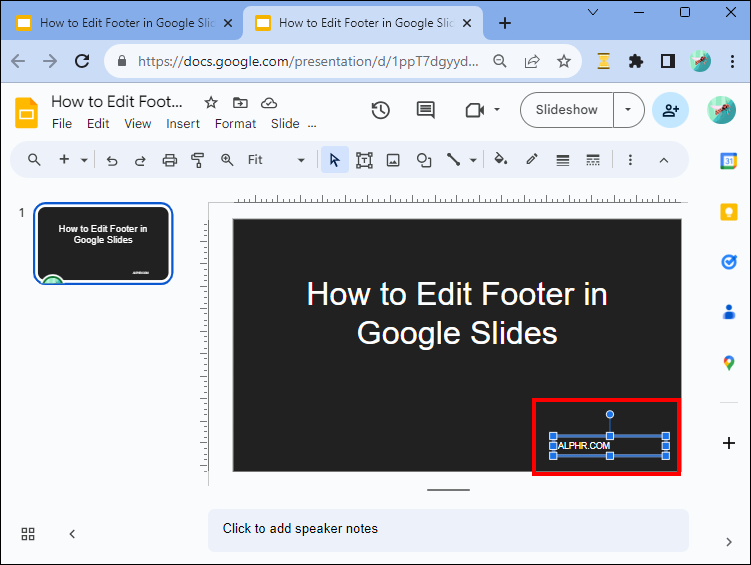Toggle the filmstrip grid view

pos(28,534)
